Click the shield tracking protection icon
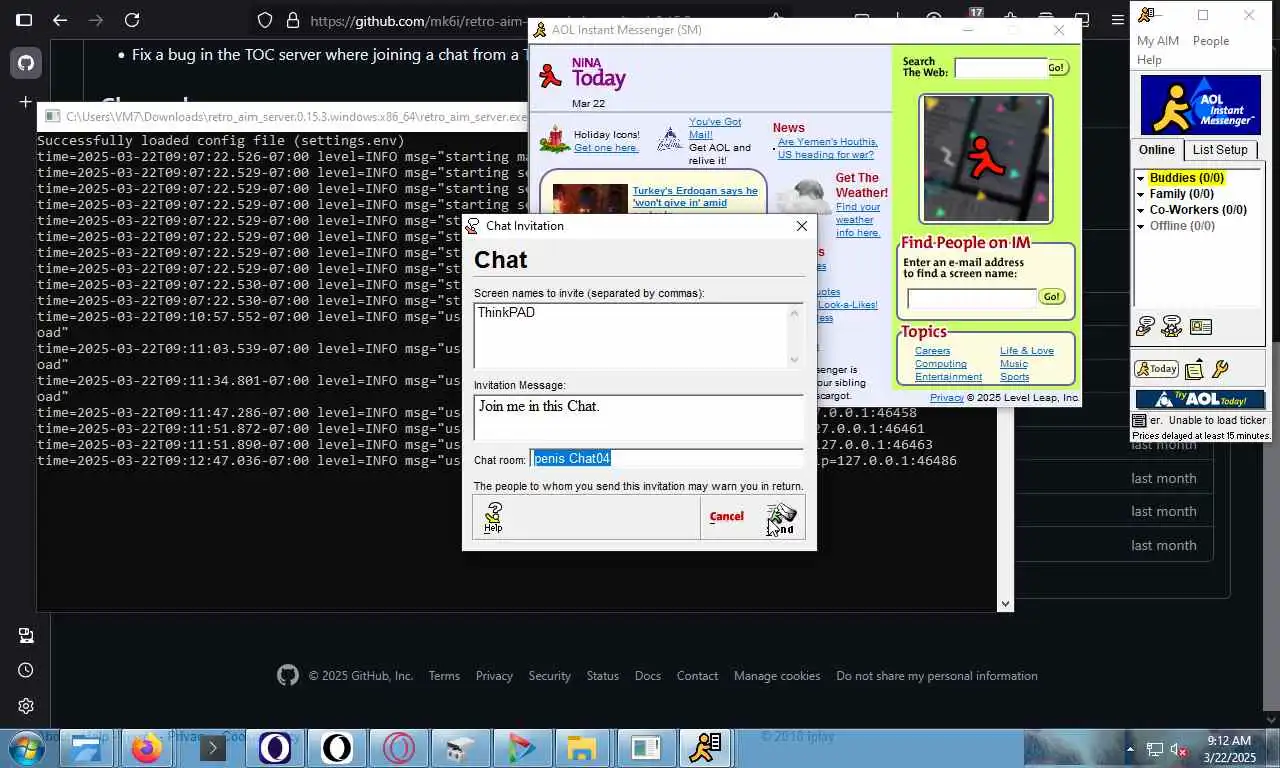This screenshot has height=768, width=1280. pyautogui.click(x=265, y=20)
